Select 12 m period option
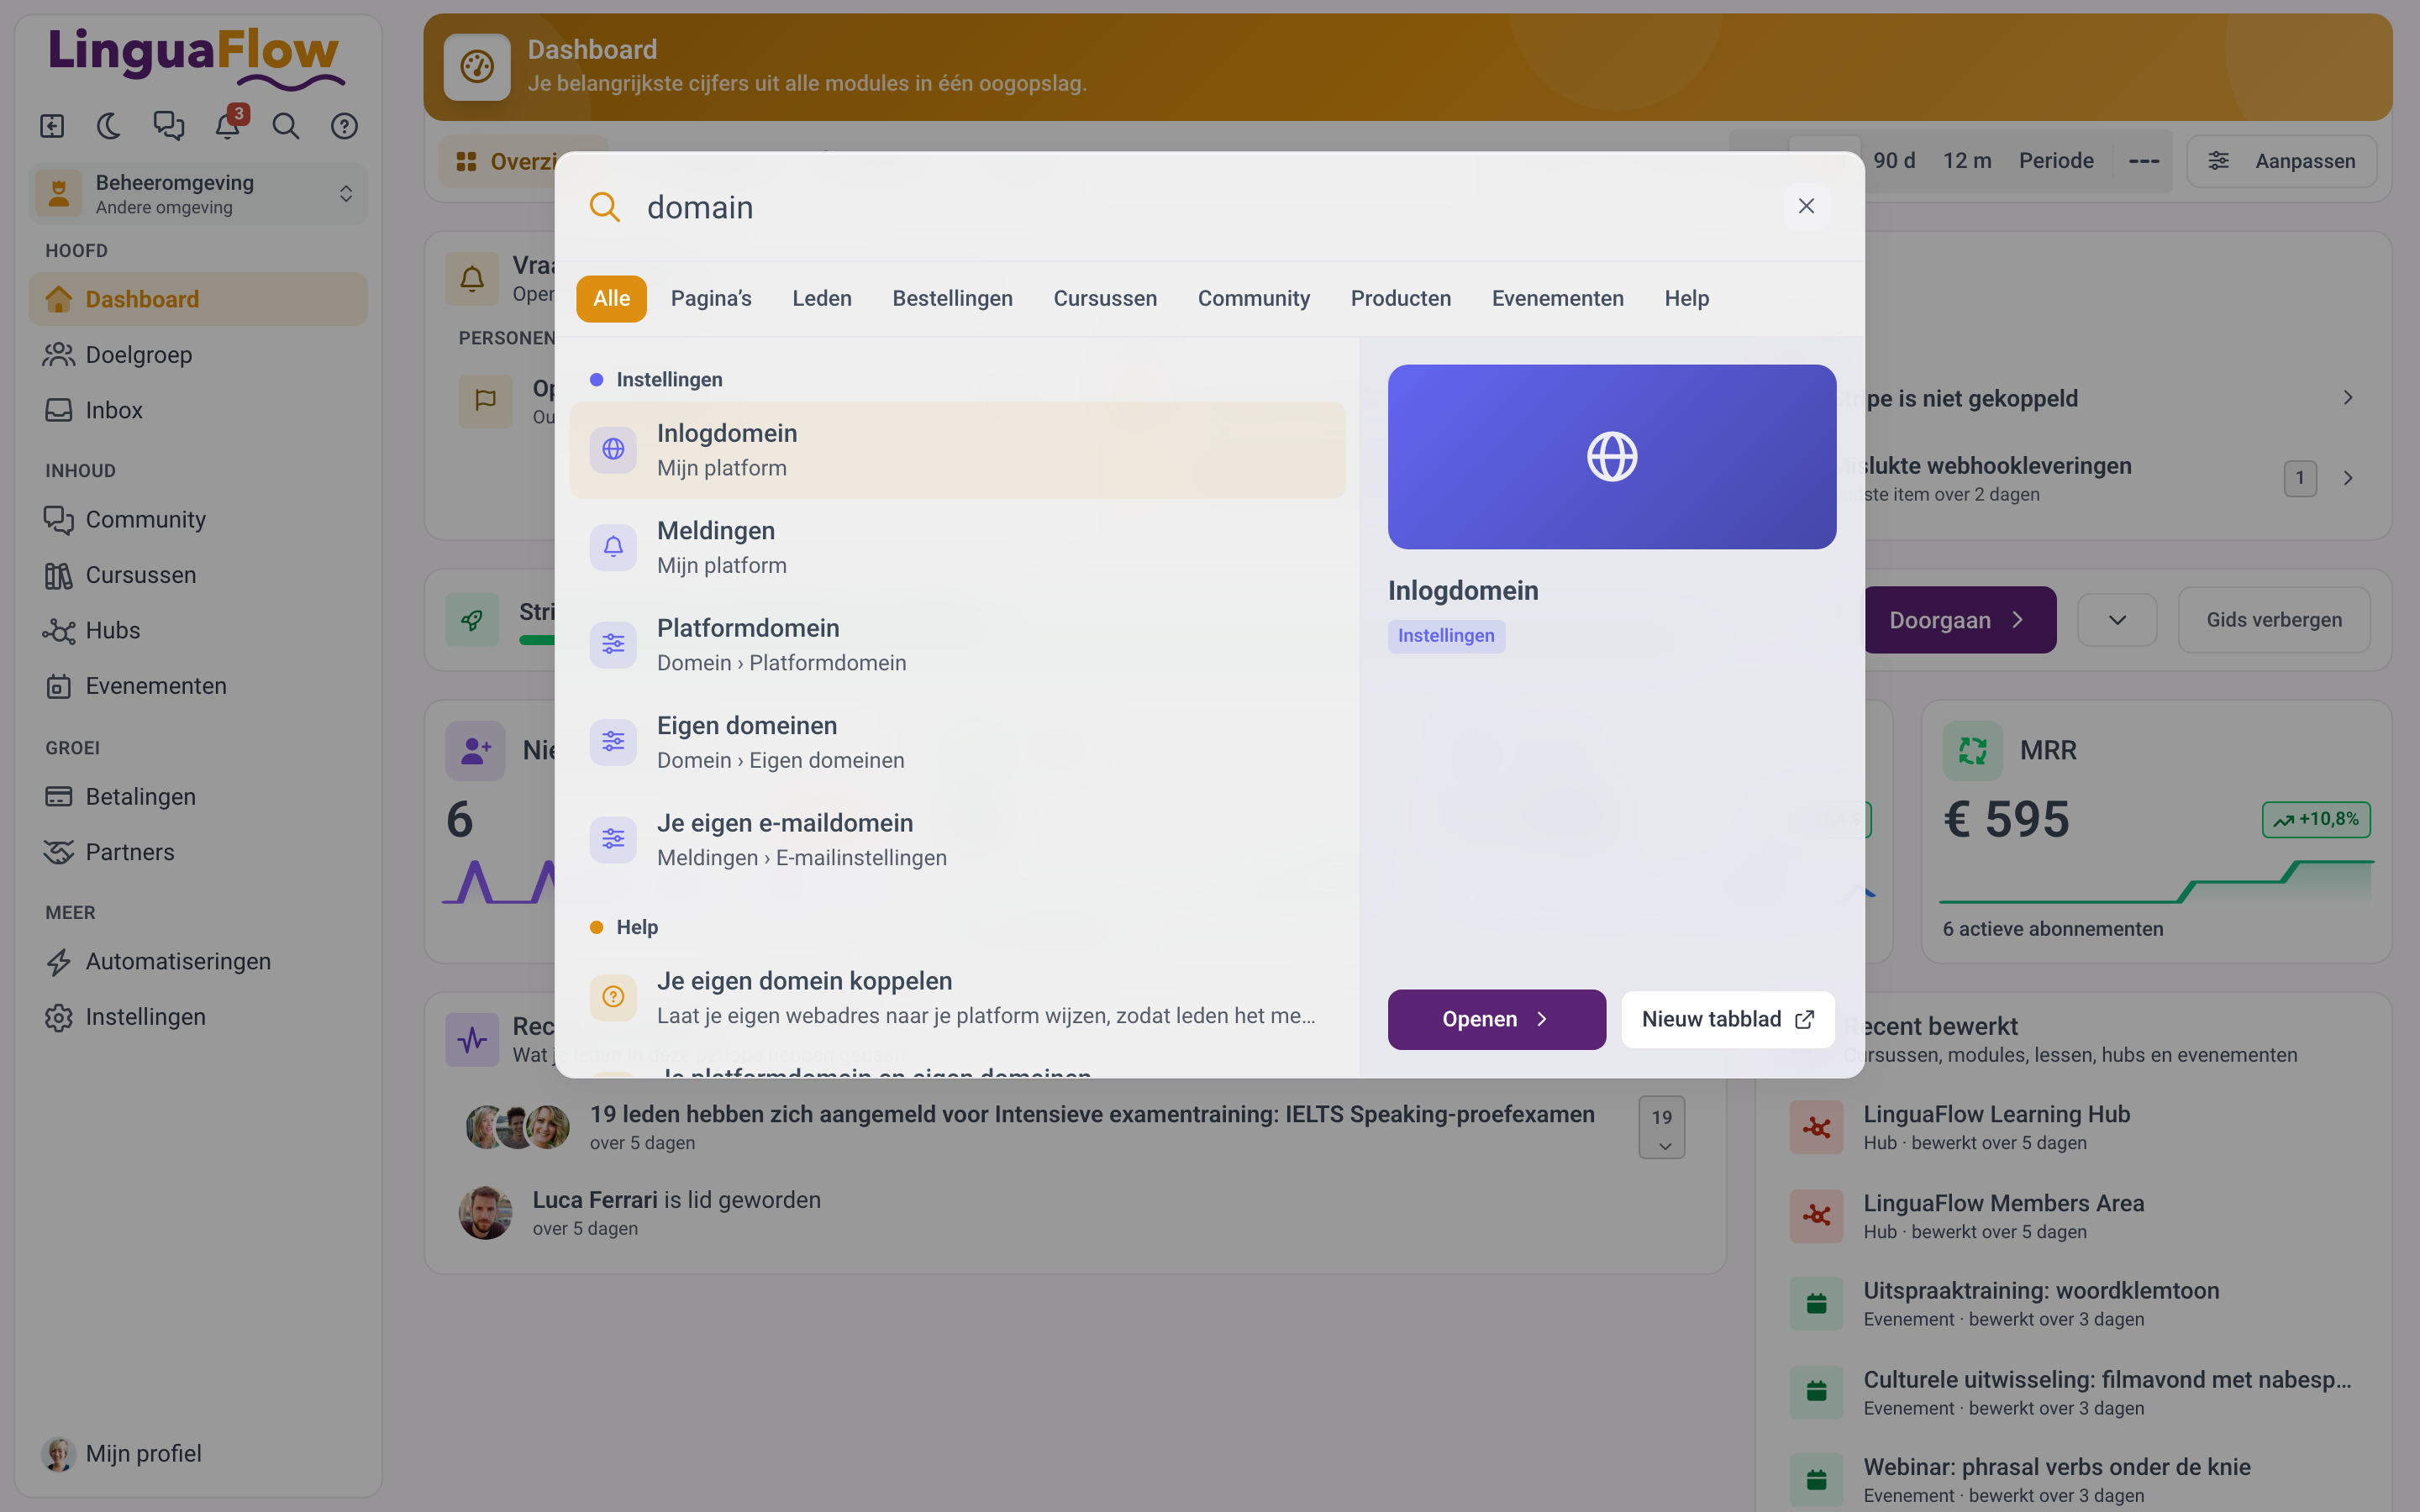The height and width of the screenshot is (1512, 2420). coord(1967,161)
